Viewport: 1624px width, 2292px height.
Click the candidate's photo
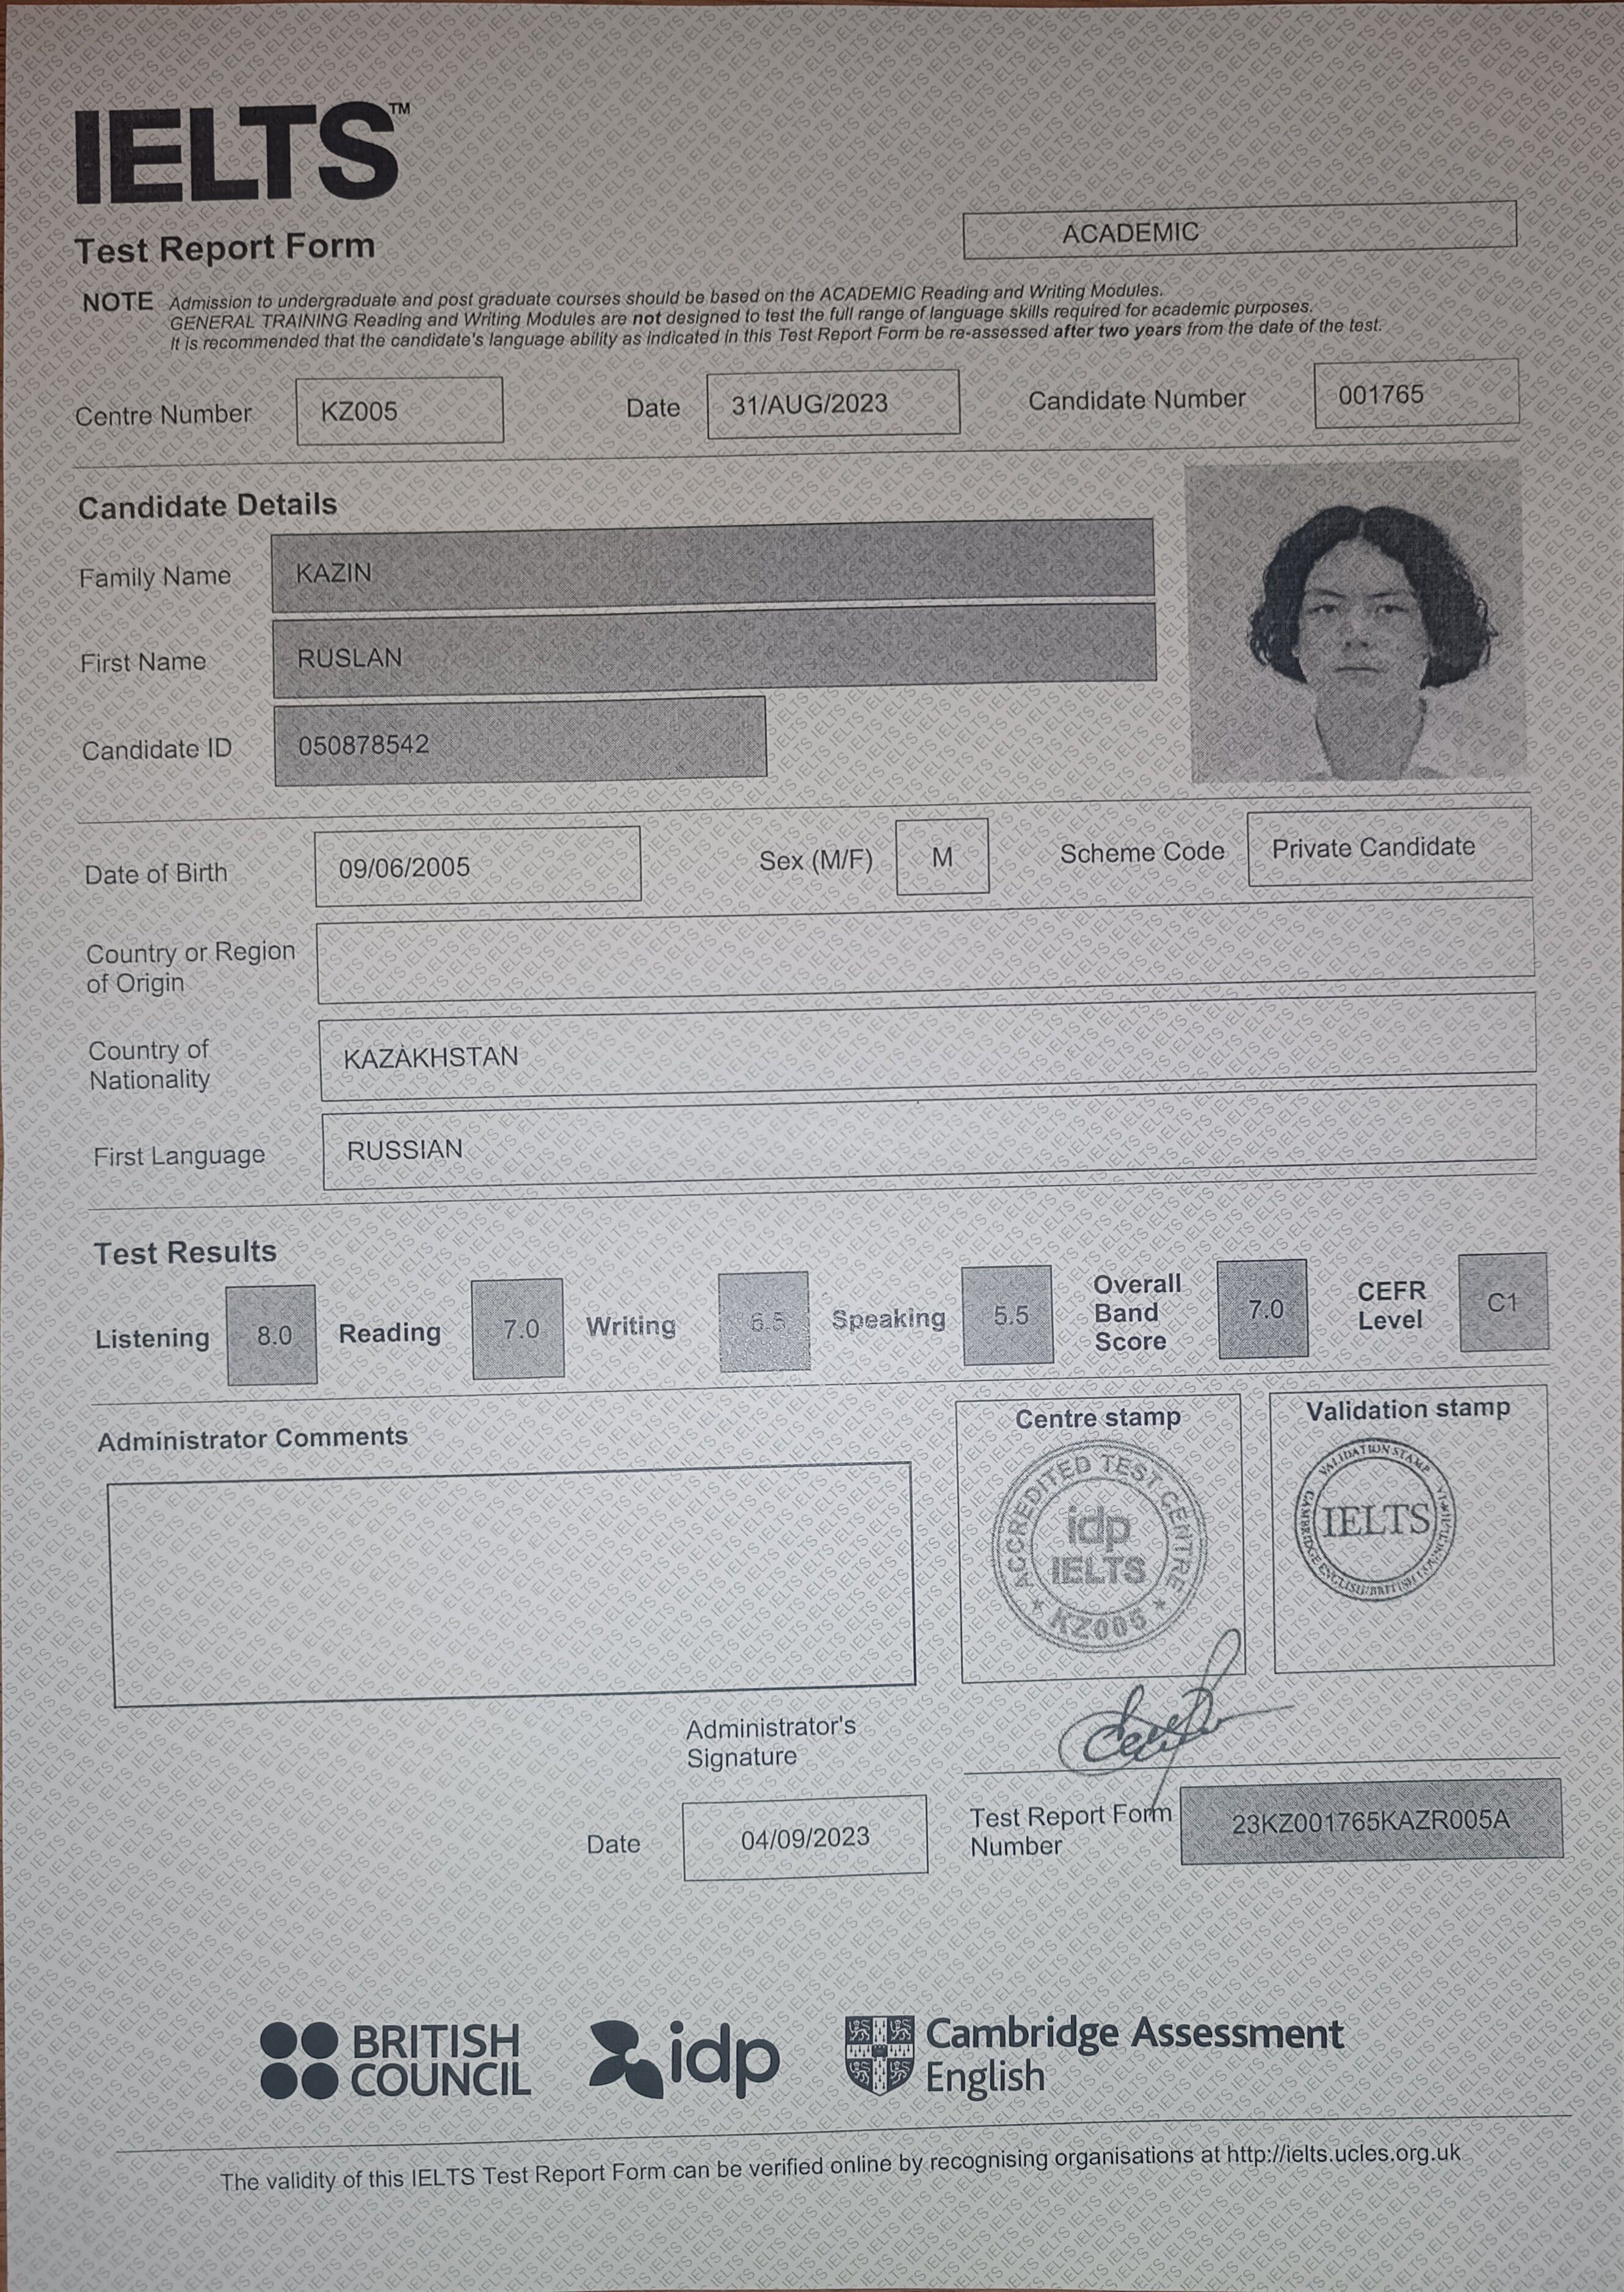click(x=1356, y=621)
